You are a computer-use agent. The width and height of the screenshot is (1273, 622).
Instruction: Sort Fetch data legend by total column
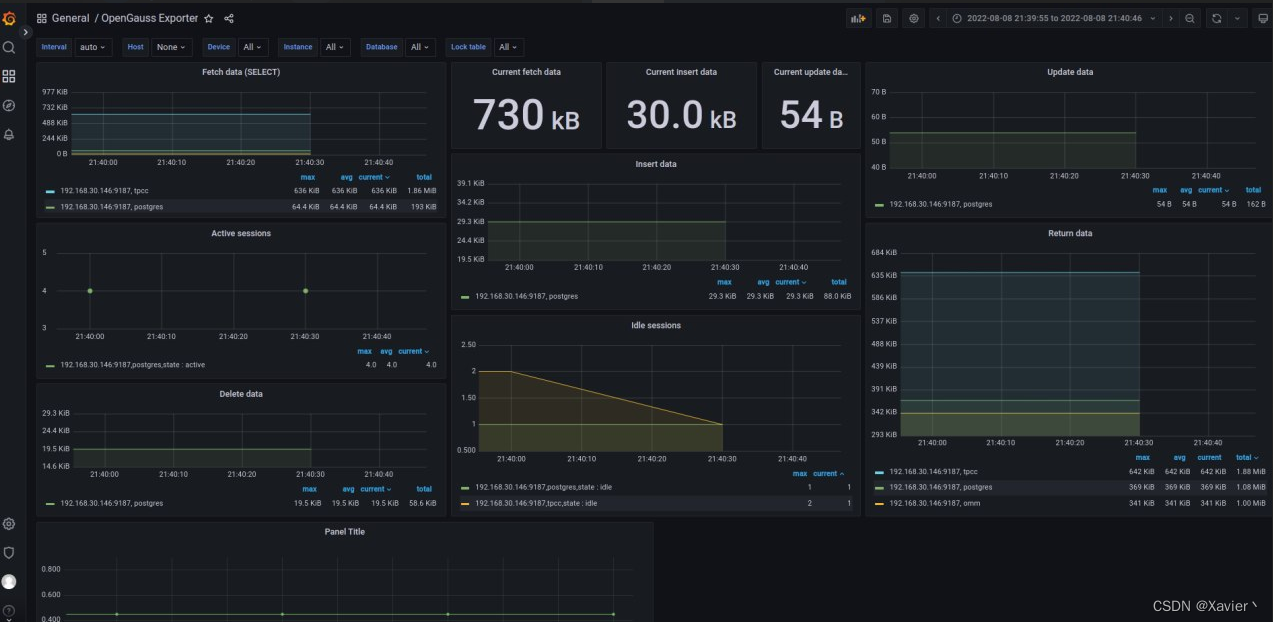[424, 177]
